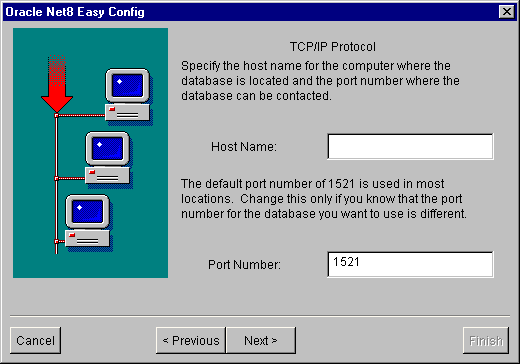Click the Port Number field showing 1521
The width and height of the screenshot is (520, 364).
[410, 264]
